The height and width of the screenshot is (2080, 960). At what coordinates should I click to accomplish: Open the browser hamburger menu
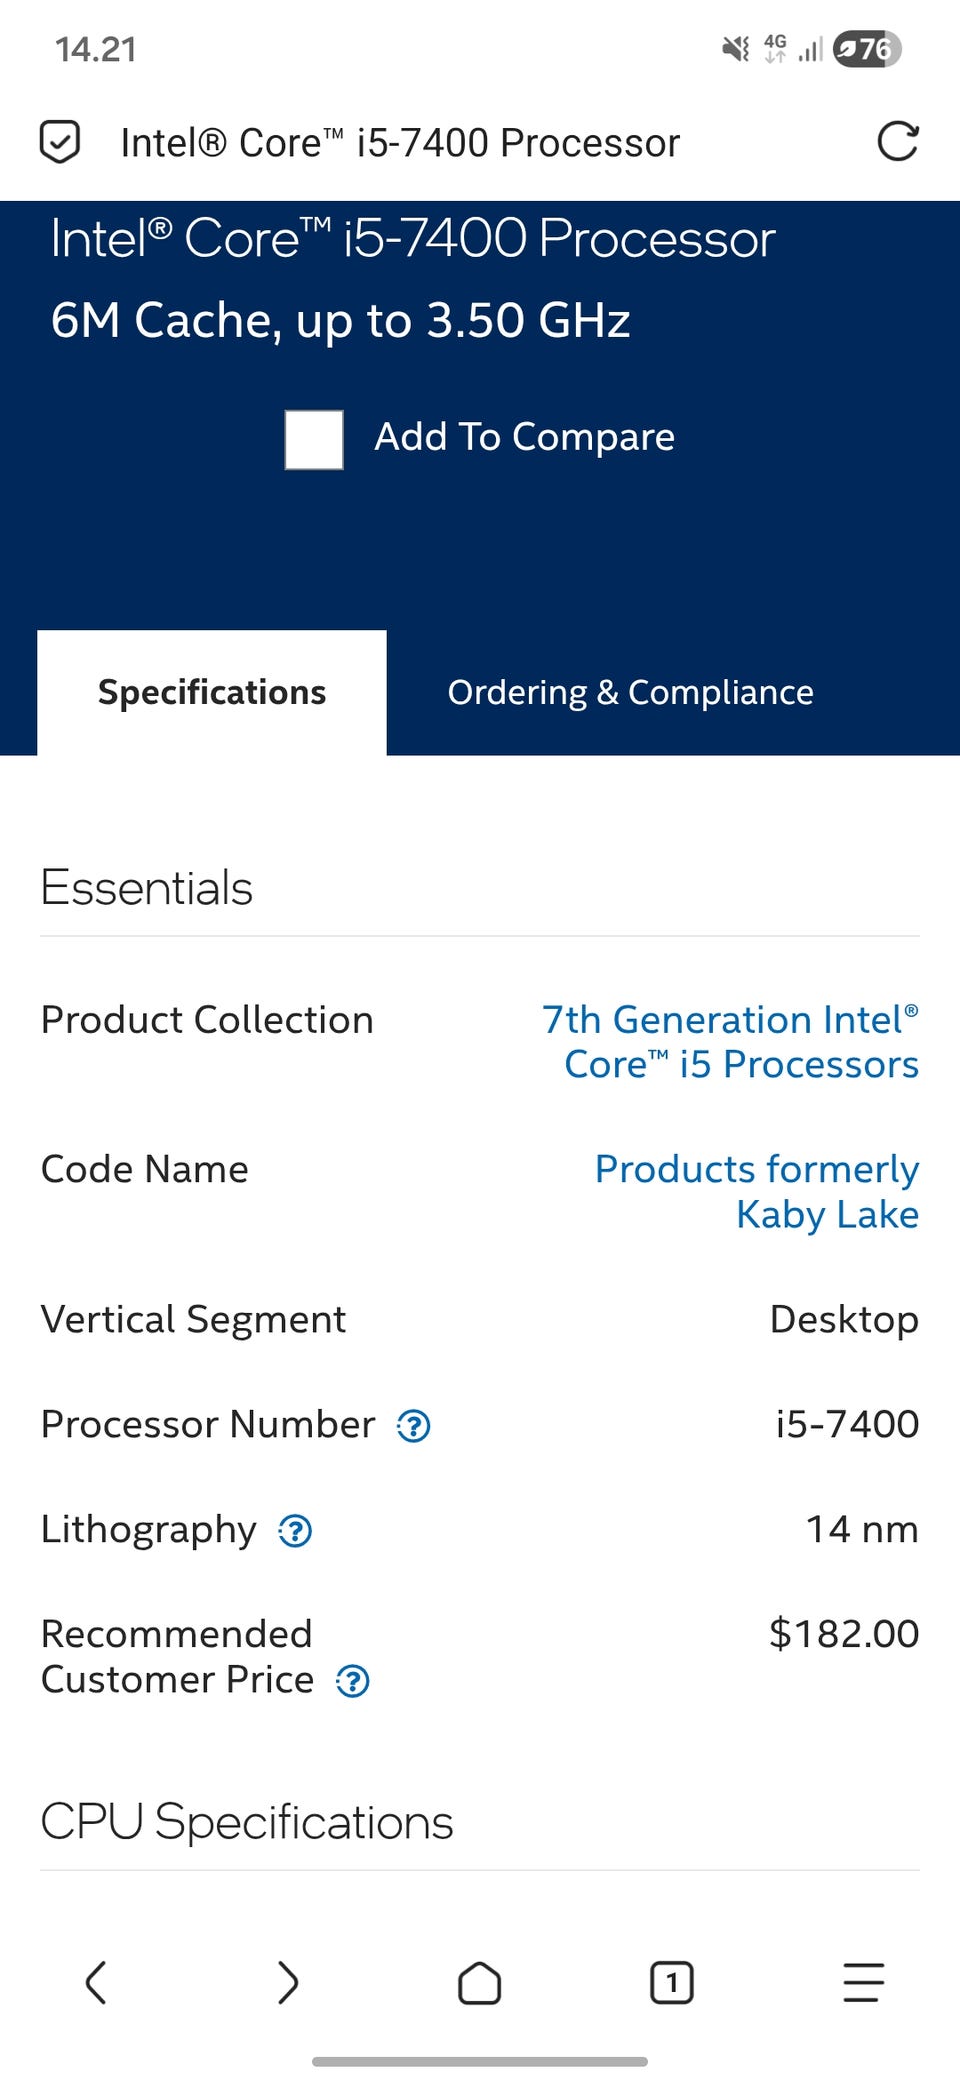click(863, 1982)
